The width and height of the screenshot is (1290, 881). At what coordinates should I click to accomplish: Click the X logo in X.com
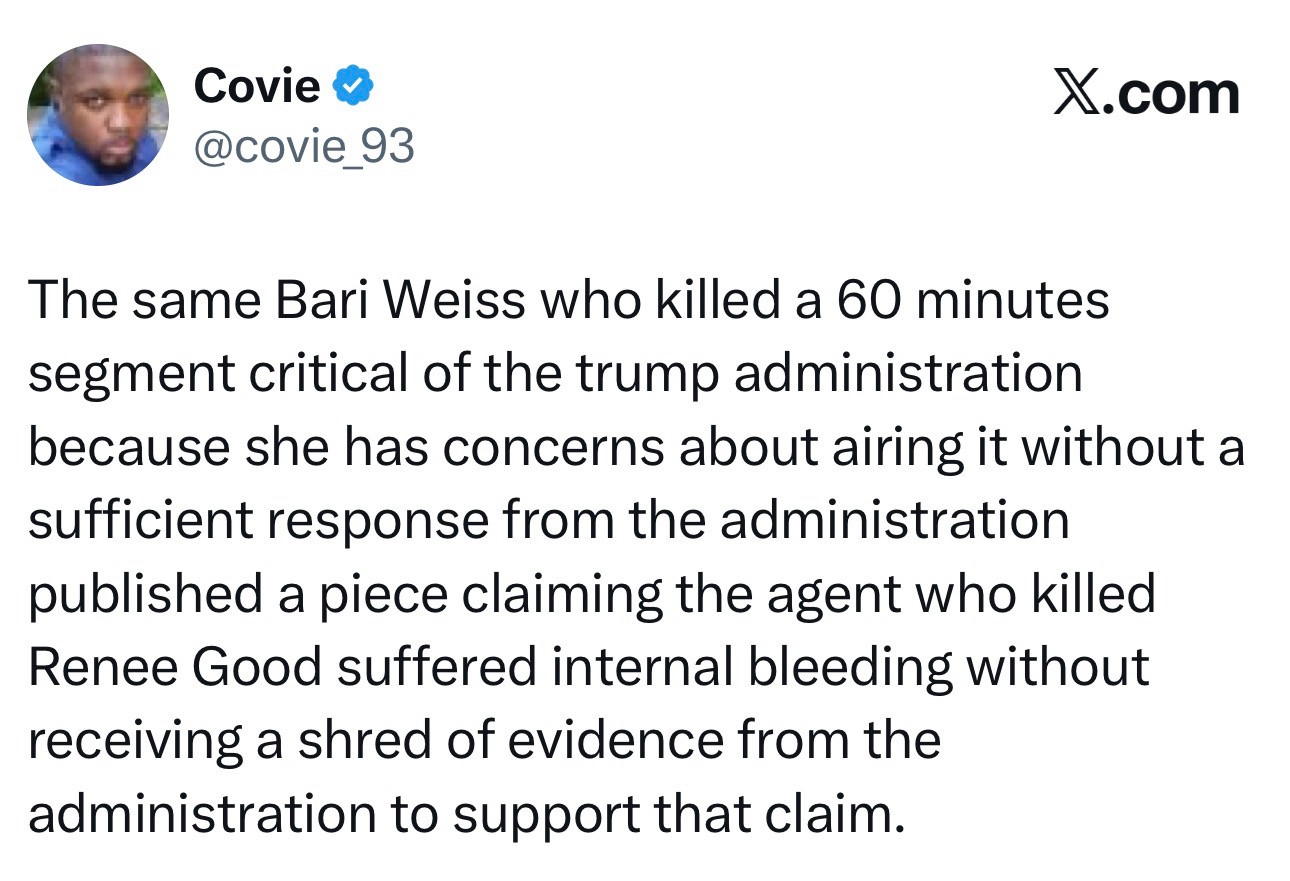tap(1075, 95)
